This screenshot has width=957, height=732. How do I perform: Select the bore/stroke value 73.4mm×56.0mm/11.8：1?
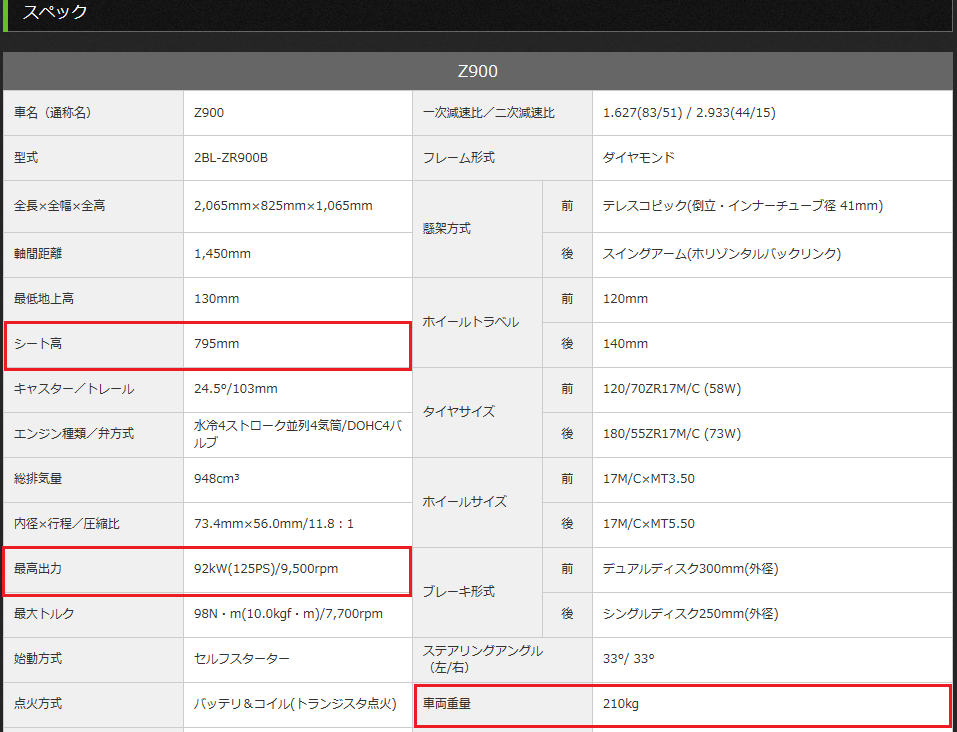point(273,524)
